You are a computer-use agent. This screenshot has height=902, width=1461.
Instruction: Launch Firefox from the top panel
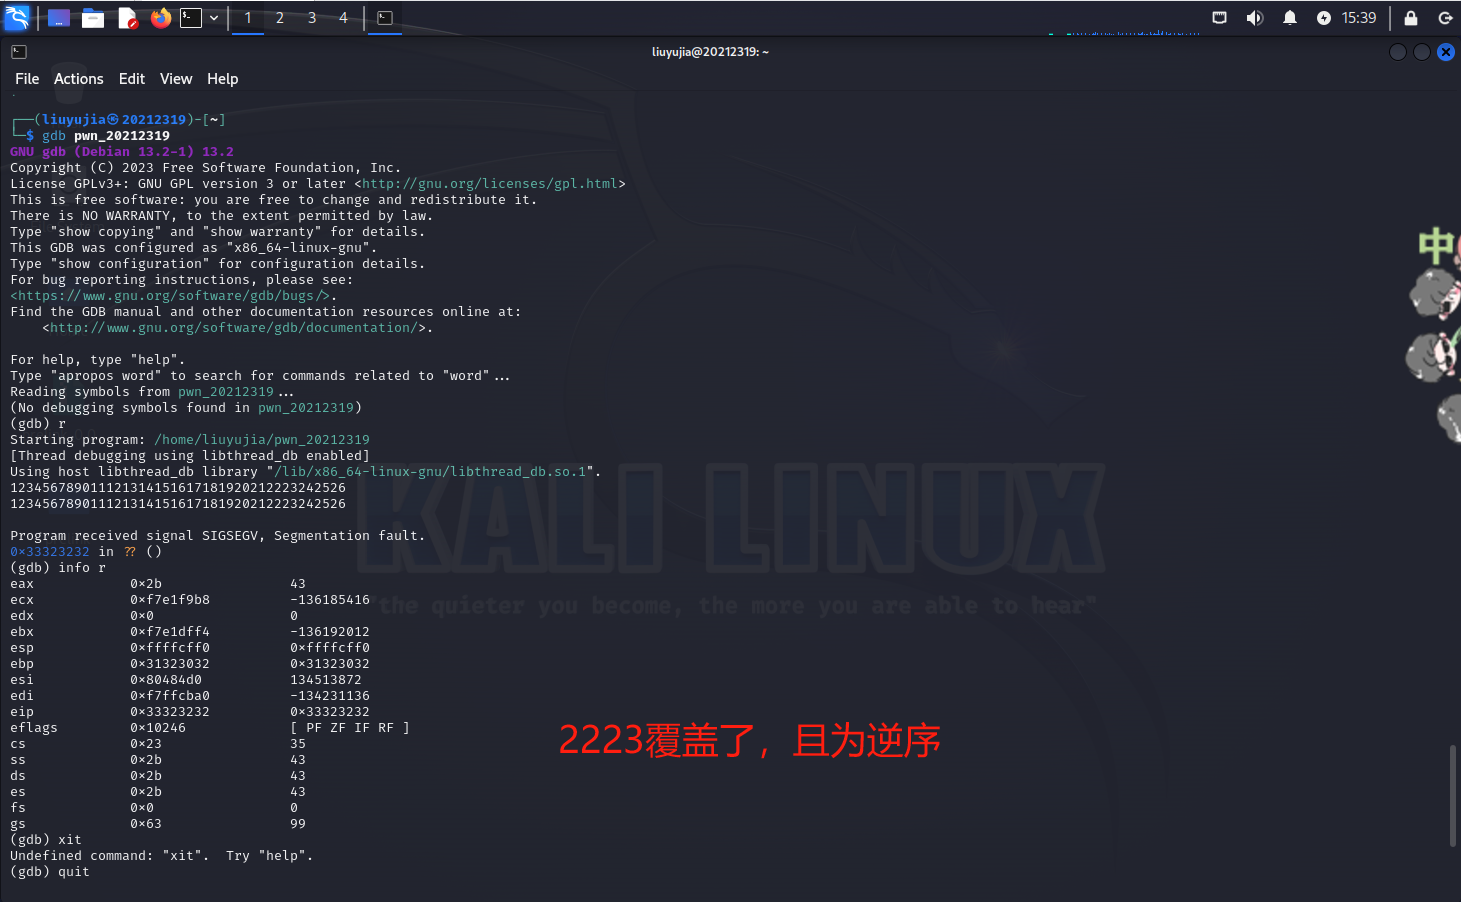[x=161, y=17]
